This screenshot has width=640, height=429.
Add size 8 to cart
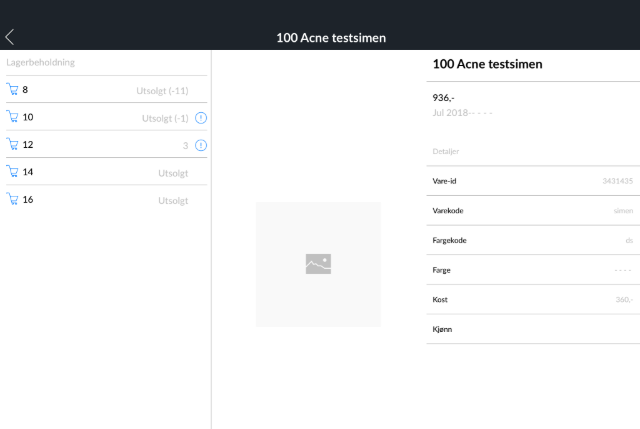(12, 89)
